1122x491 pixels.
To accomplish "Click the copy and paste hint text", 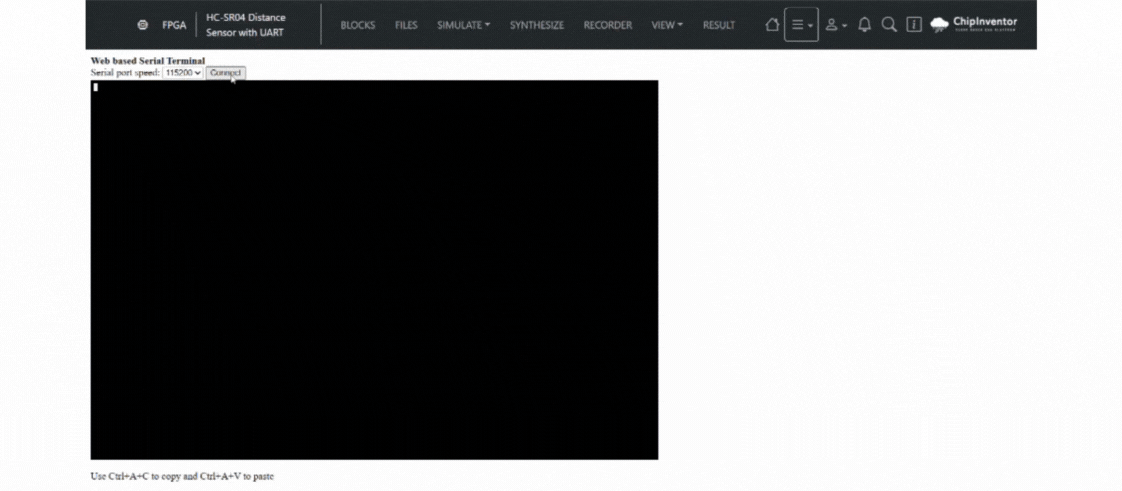I will point(182,476).
